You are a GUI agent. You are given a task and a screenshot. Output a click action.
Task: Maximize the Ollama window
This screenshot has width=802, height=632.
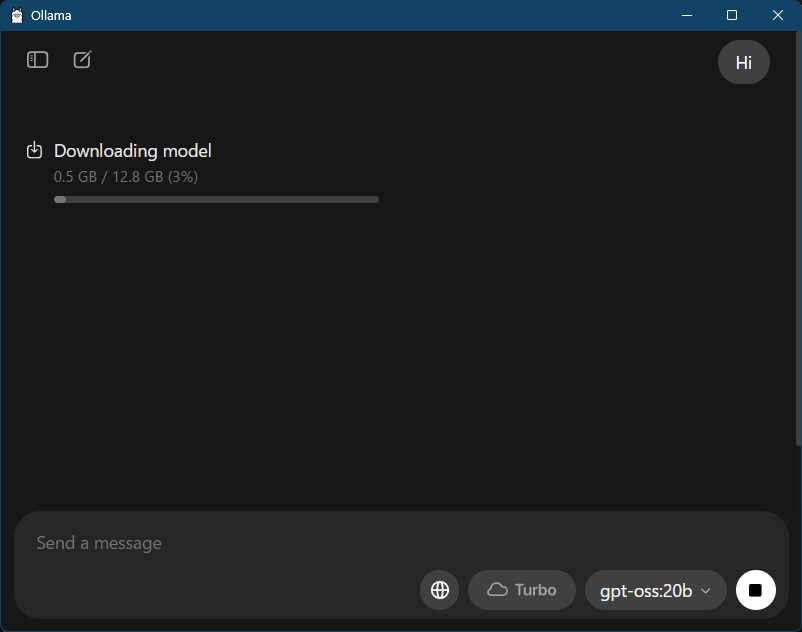coord(732,15)
